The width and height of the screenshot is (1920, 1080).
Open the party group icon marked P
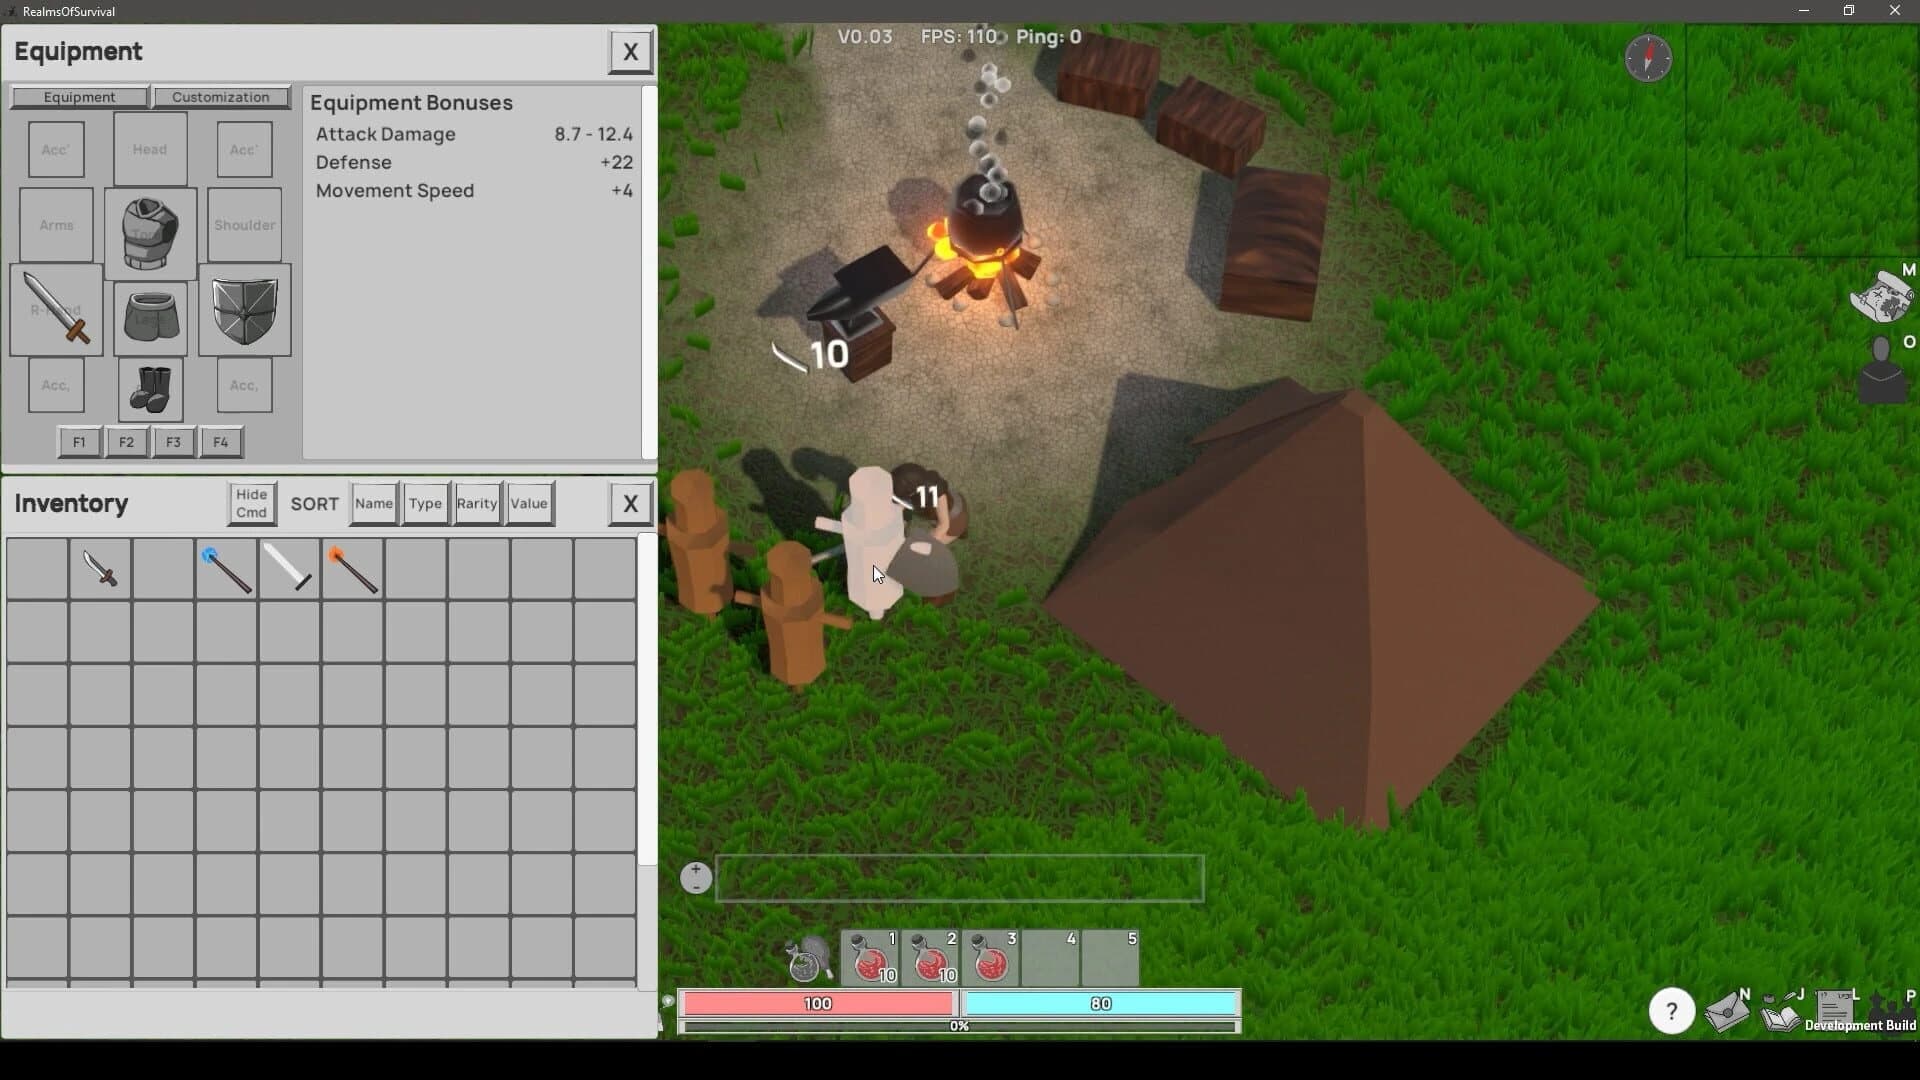click(x=1891, y=1009)
